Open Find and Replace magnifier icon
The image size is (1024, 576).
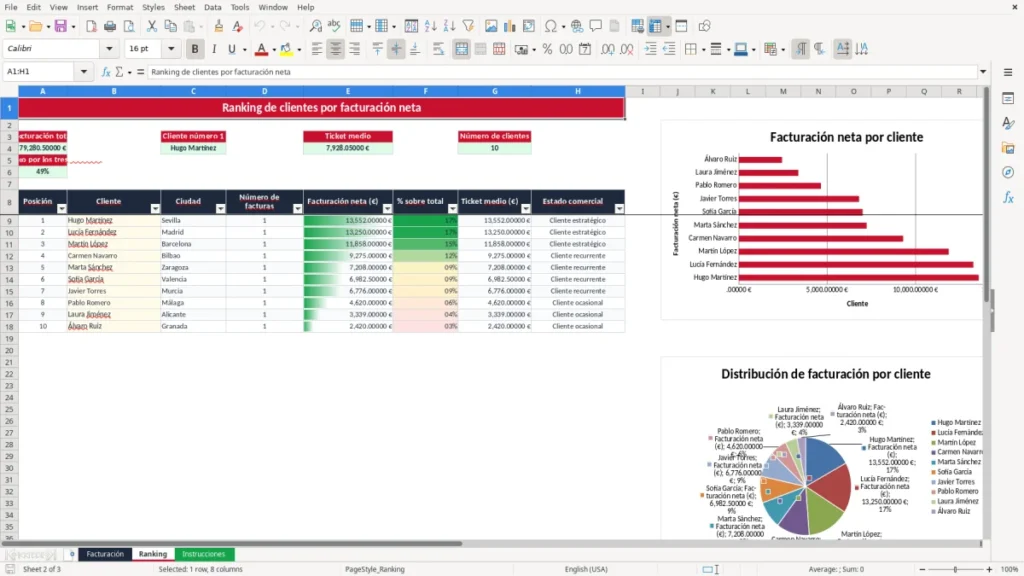pos(315,26)
